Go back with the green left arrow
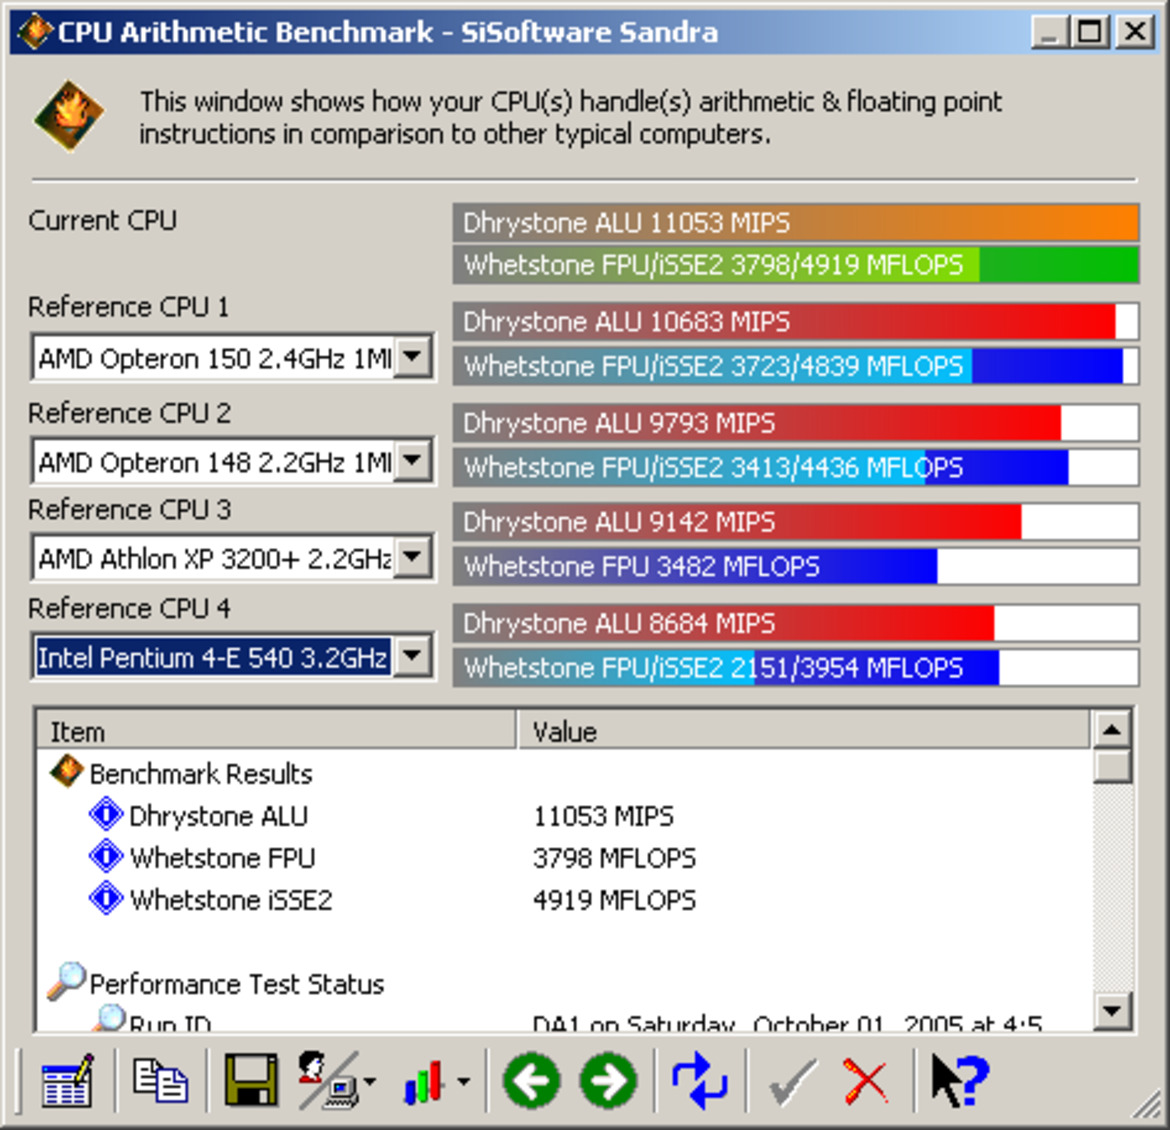The height and width of the screenshot is (1130, 1170). 531,1080
